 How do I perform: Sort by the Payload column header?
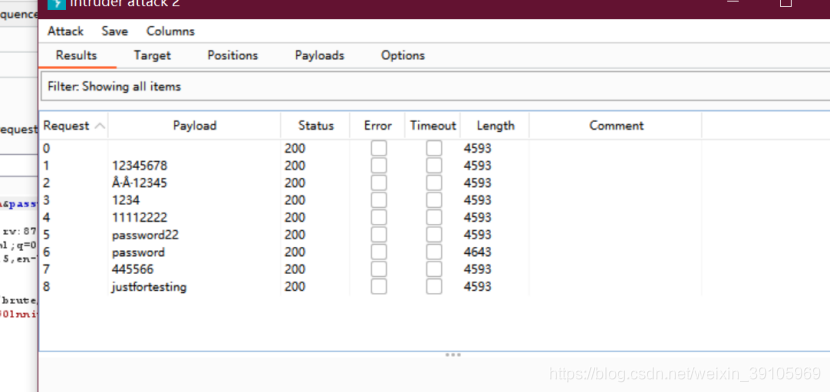pyautogui.click(x=194, y=126)
